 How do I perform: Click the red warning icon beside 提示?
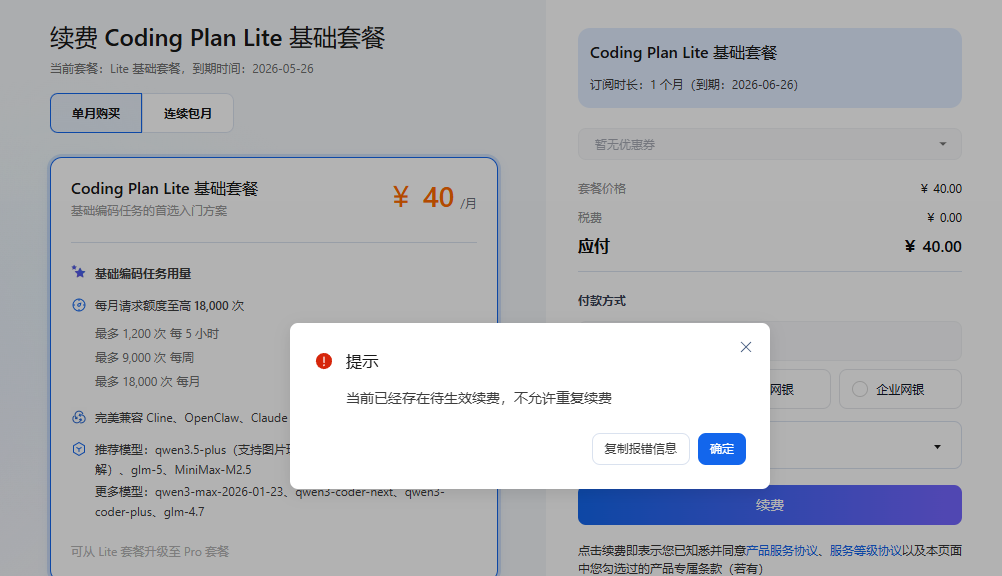click(324, 361)
